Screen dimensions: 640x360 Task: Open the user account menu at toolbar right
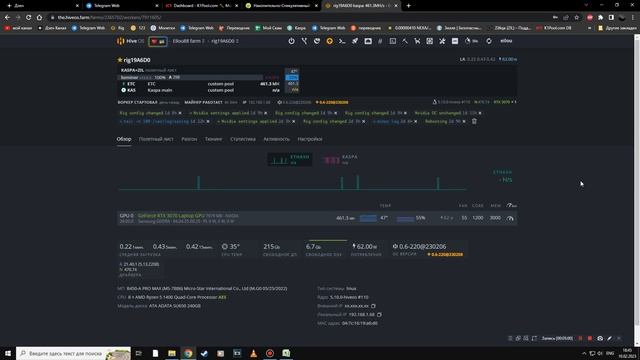coord(506,41)
